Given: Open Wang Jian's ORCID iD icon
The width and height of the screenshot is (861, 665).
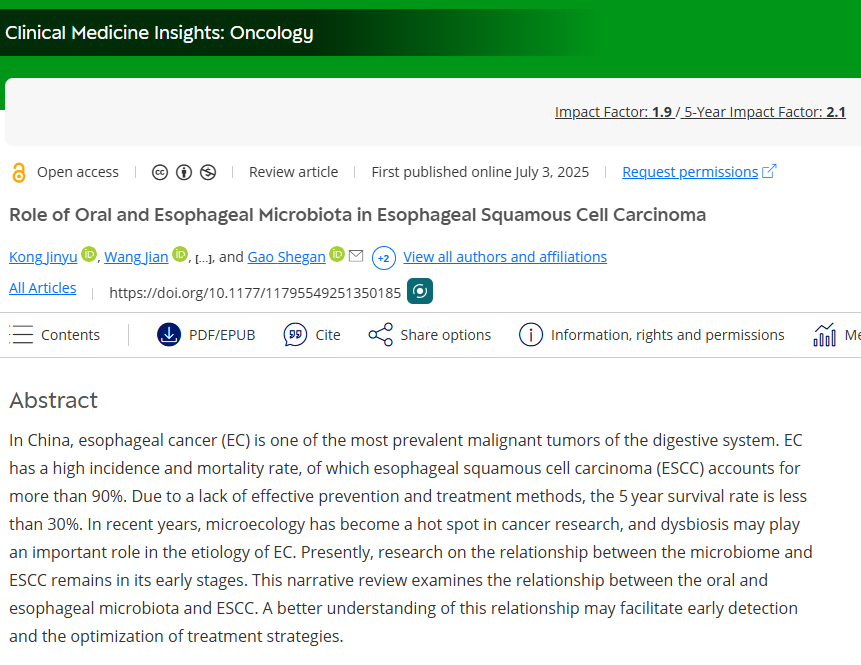Looking at the screenshot, I should pyautogui.click(x=180, y=255).
